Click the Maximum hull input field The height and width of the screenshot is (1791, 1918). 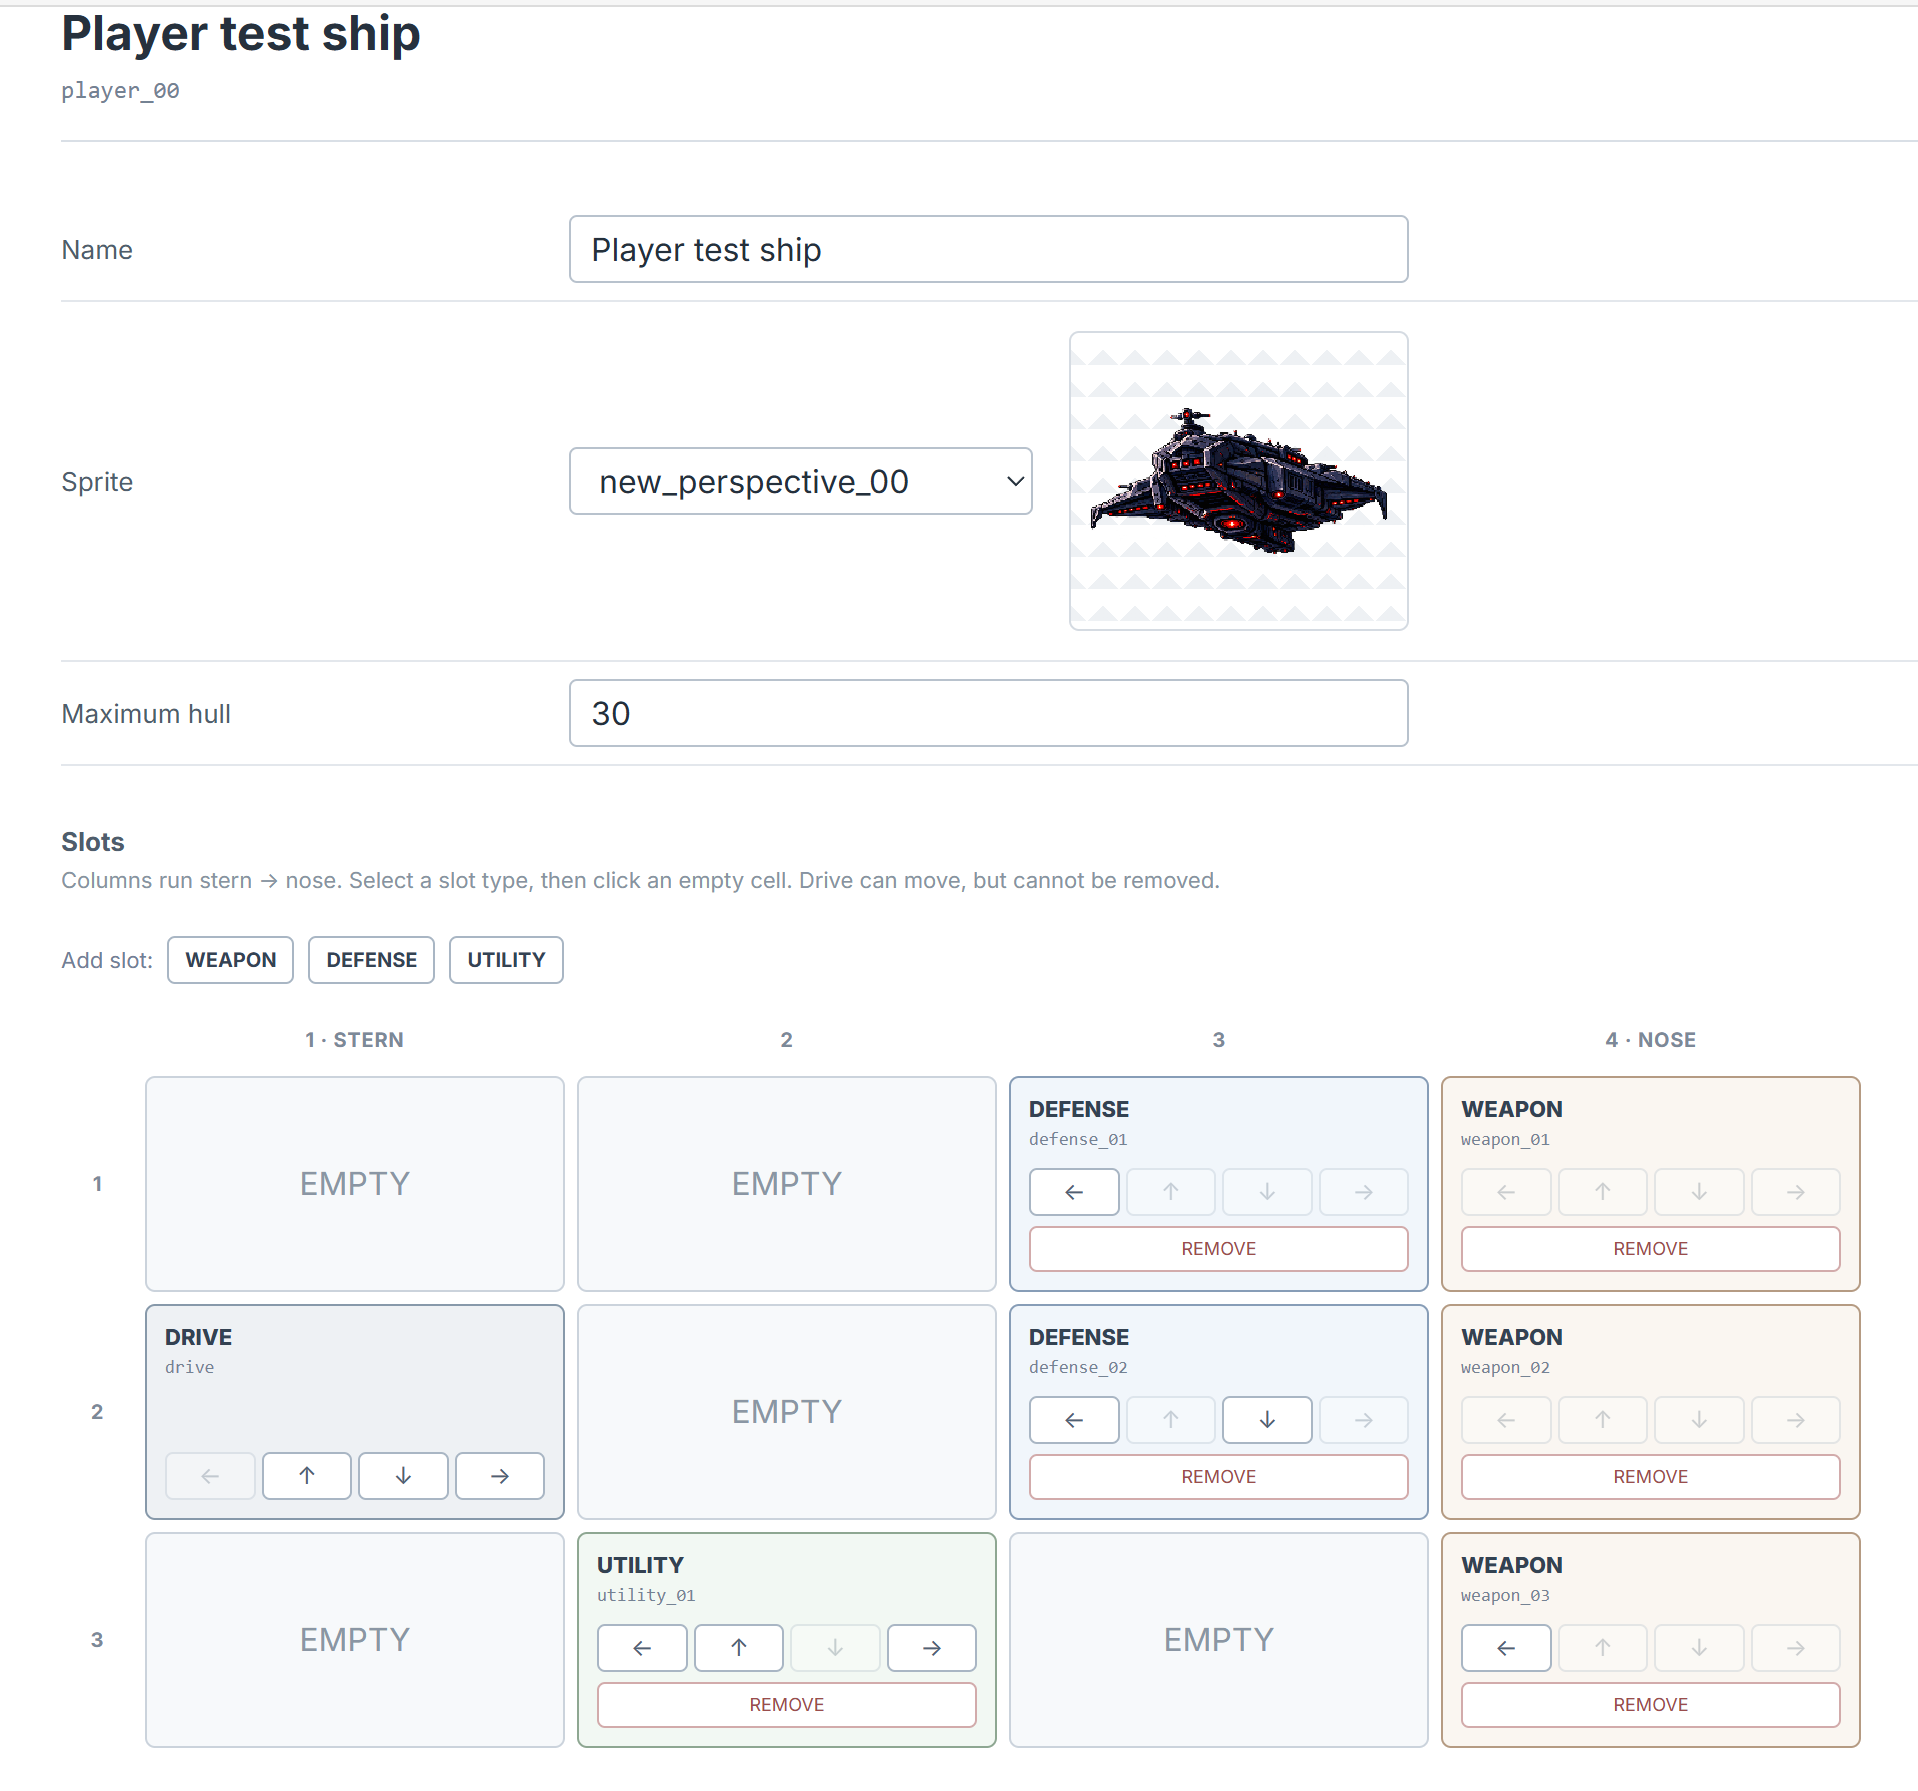(989, 713)
